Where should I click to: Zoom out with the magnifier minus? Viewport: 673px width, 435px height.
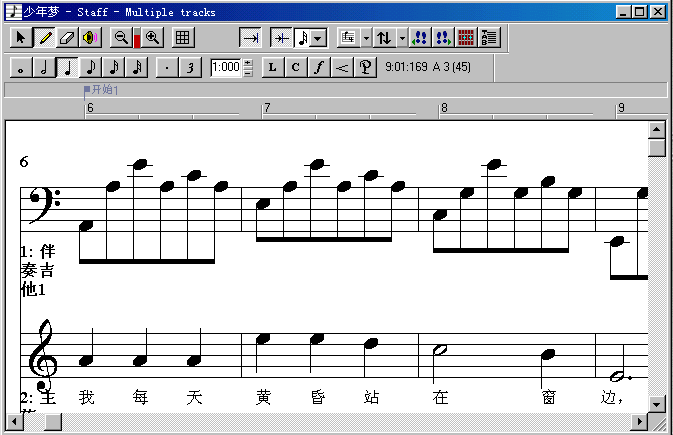tap(120, 38)
